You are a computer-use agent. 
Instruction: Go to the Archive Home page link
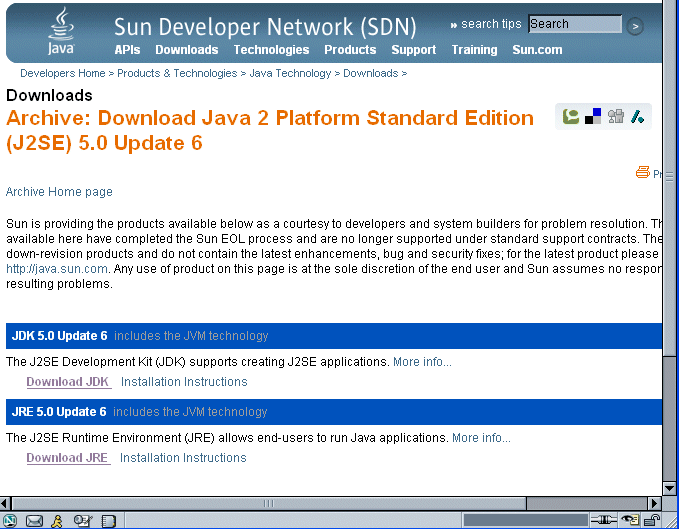[x=59, y=192]
